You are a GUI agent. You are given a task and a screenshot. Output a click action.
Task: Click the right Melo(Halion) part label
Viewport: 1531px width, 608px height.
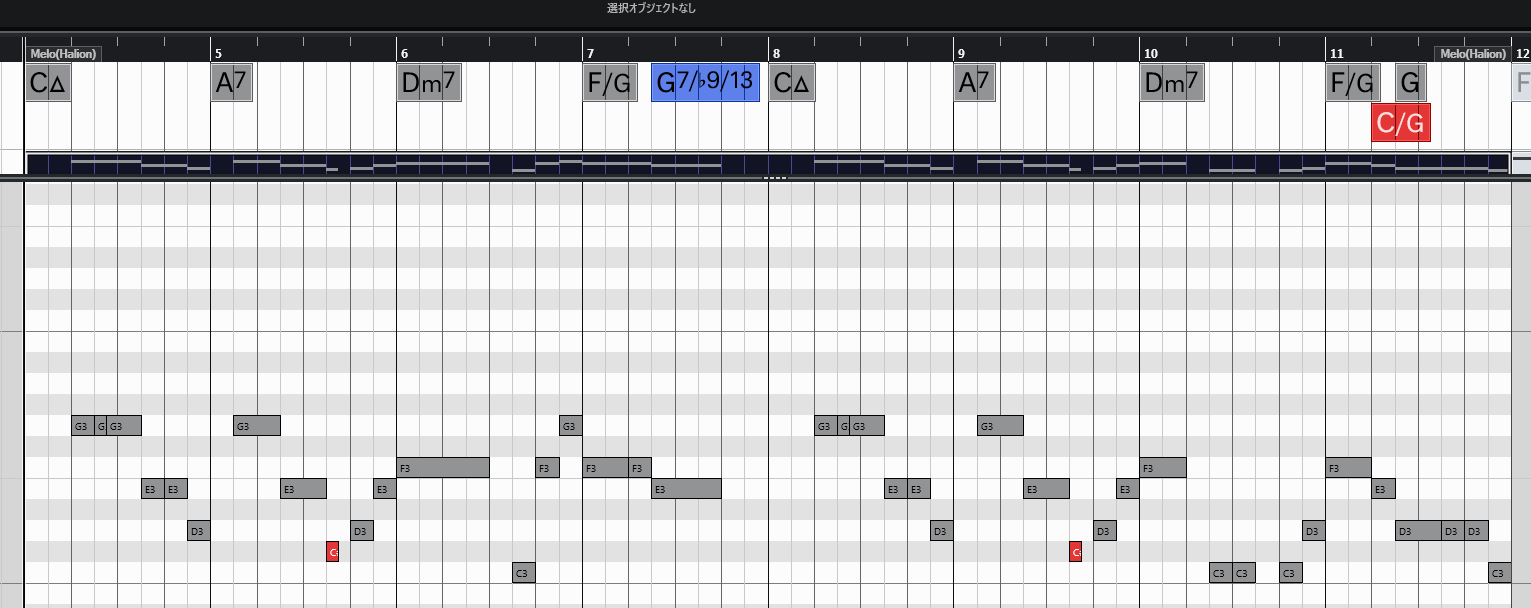(1471, 54)
